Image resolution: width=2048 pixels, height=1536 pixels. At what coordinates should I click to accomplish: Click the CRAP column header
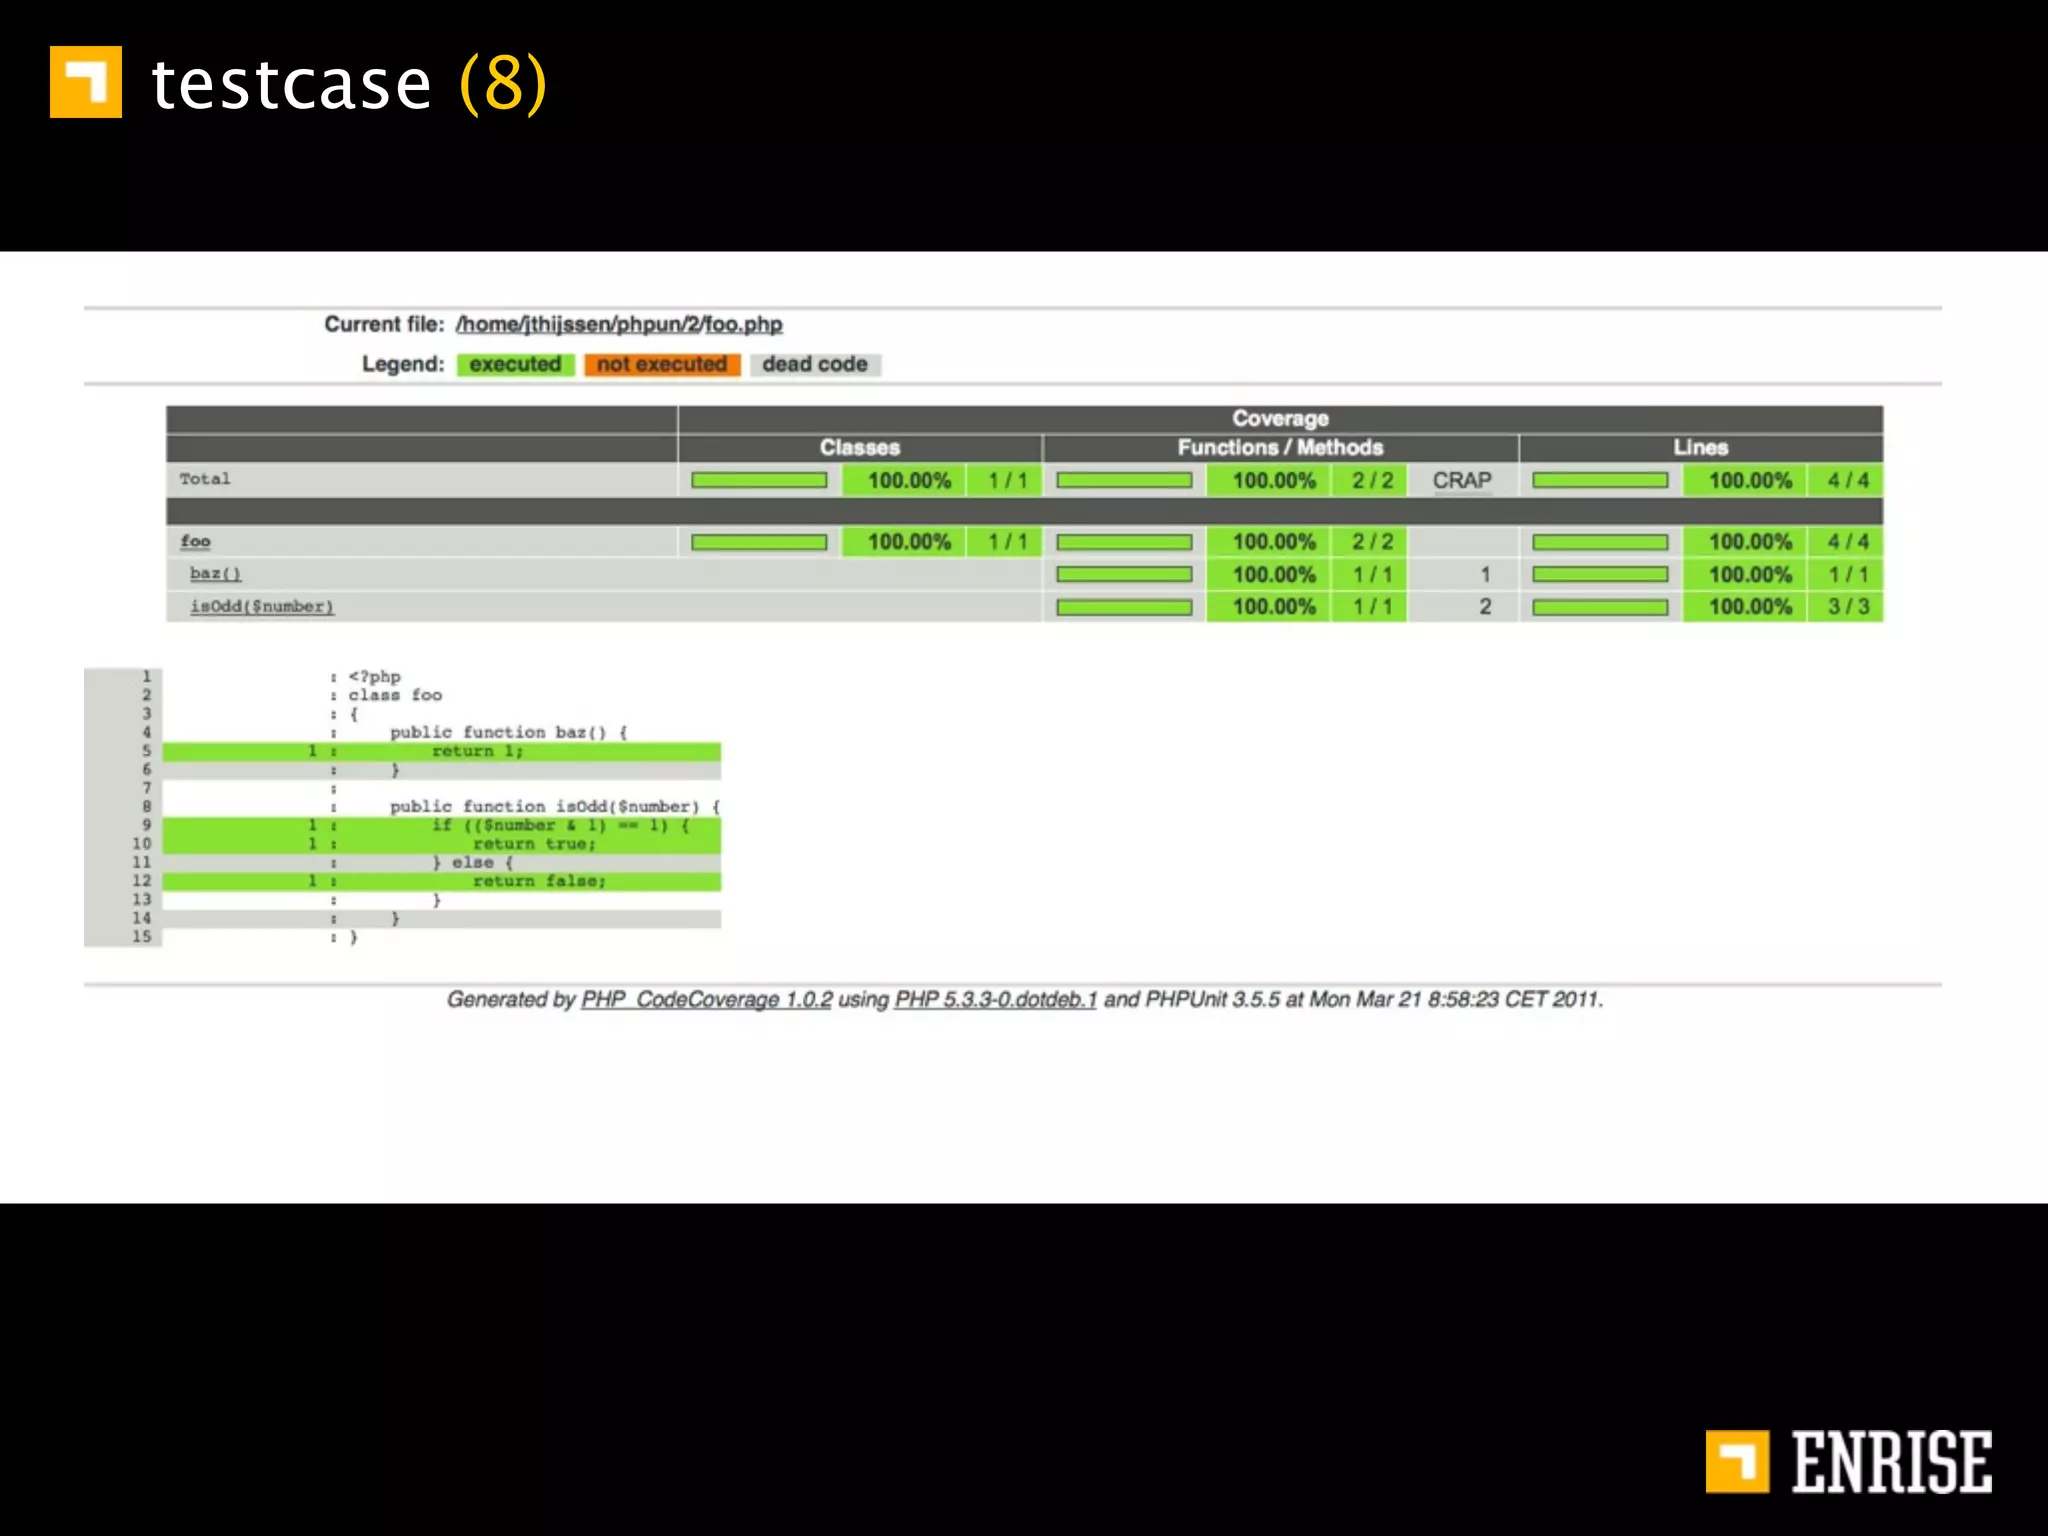pos(1461,480)
